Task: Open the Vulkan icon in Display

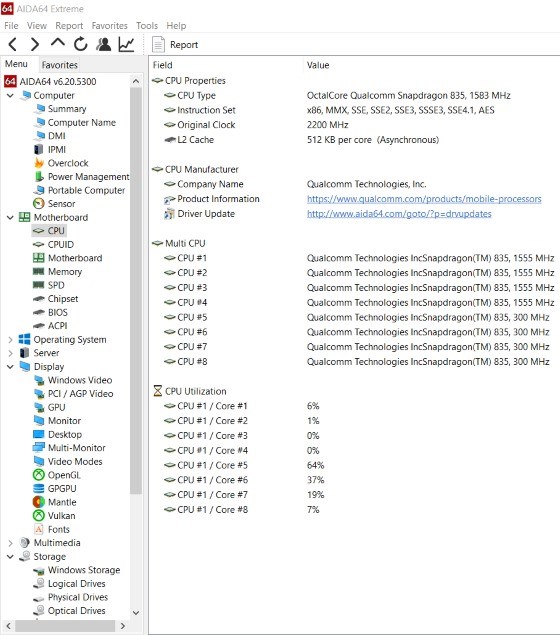Action: click(x=38, y=516)
